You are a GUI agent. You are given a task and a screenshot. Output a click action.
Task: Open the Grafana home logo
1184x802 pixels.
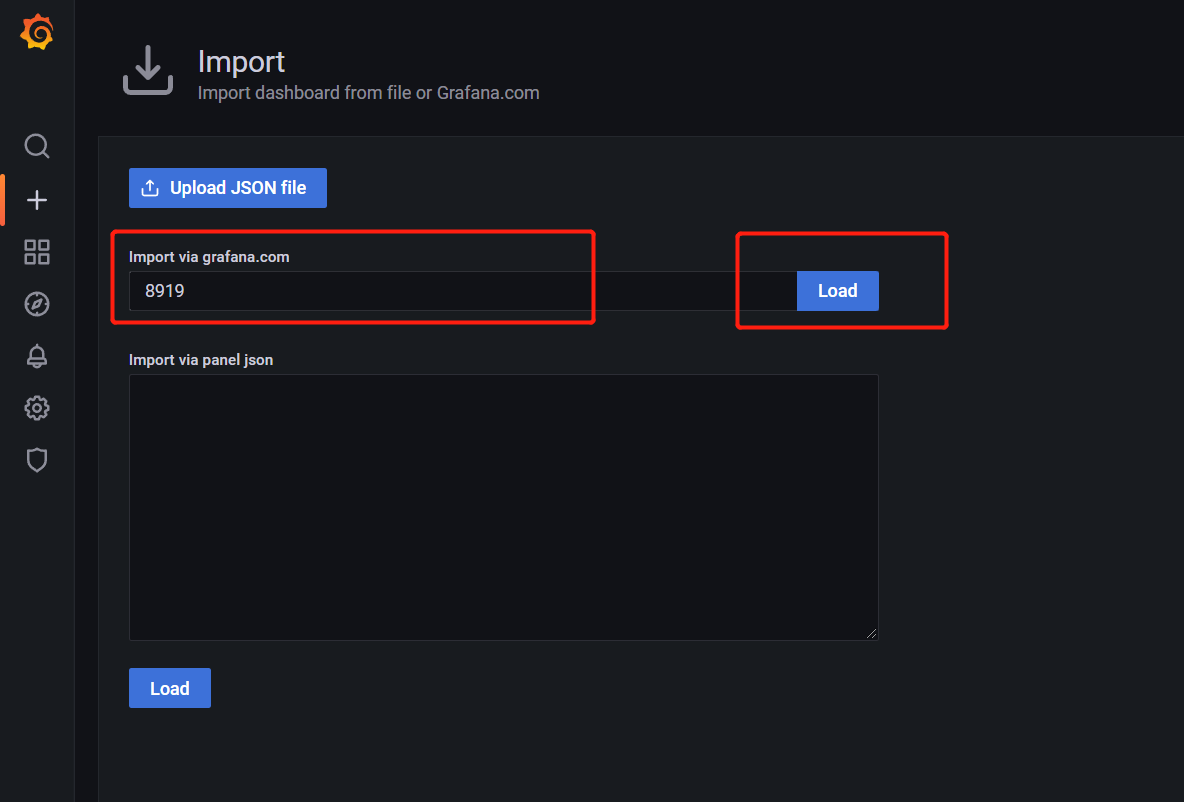tap(37, 32)
